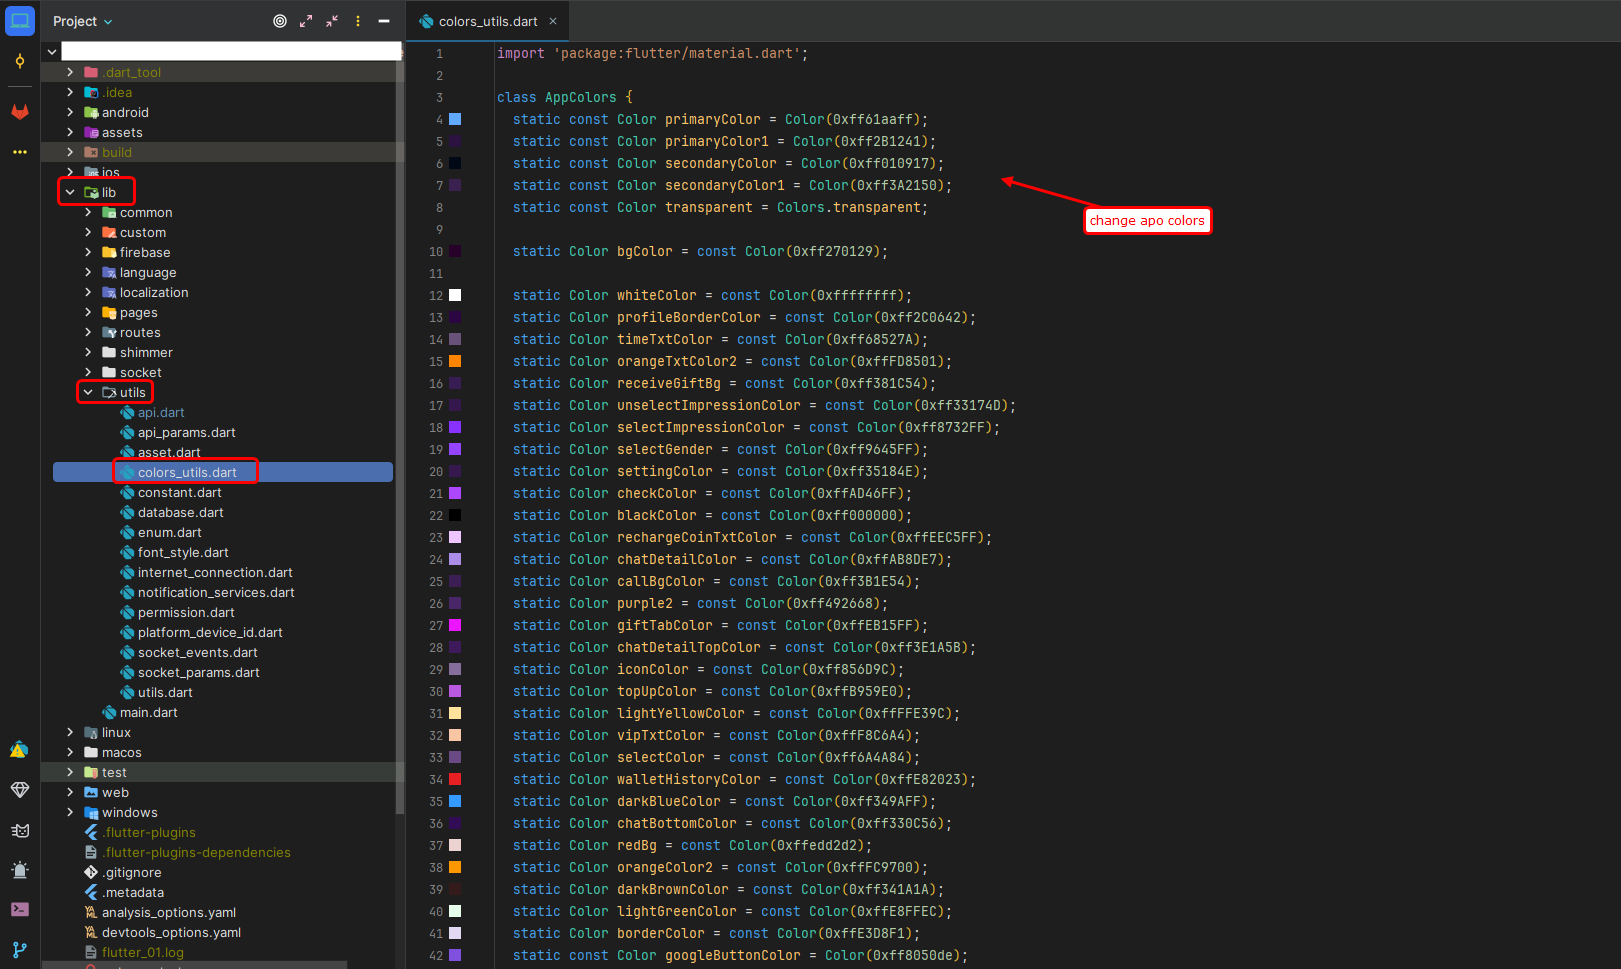This screenshot has height=969, width=1621.
Task: Expand all items in Project tree
Action: tap(306, 21)
